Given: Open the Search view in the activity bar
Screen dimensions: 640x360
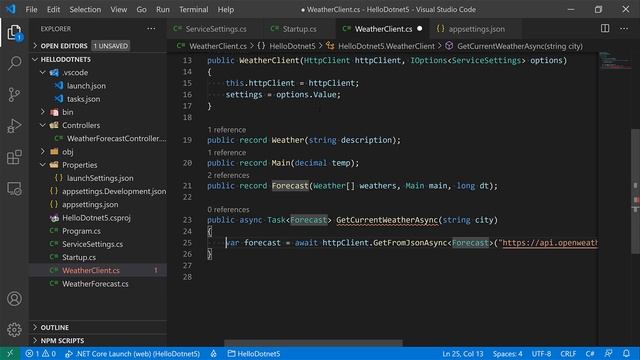Looking at the screenshot, I should (x=14, y=63).
